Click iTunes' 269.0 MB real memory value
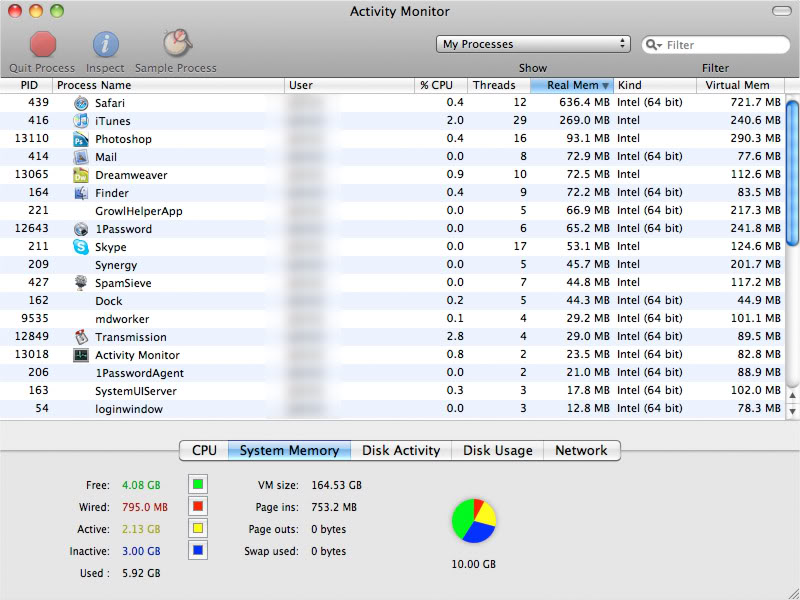The image size is (800, 600). (584, 120)
